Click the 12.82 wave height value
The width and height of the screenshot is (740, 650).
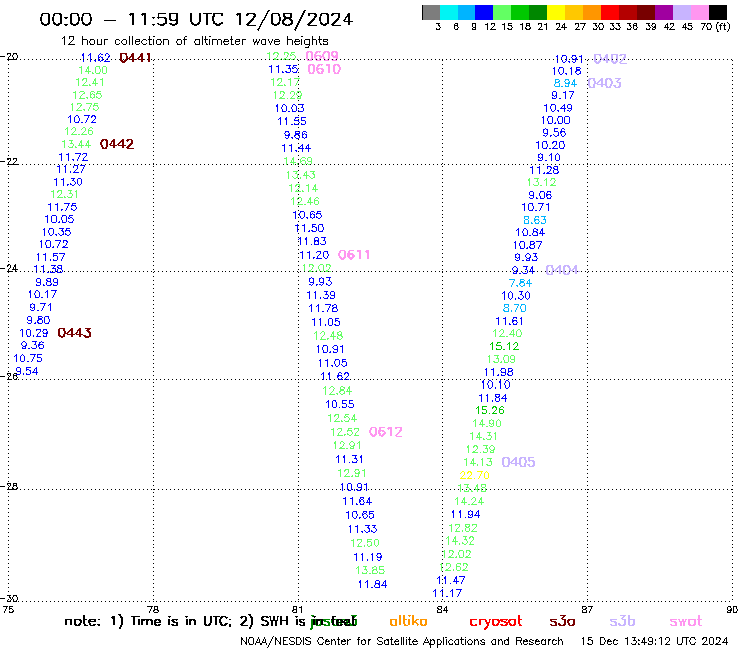click(462, 528)
